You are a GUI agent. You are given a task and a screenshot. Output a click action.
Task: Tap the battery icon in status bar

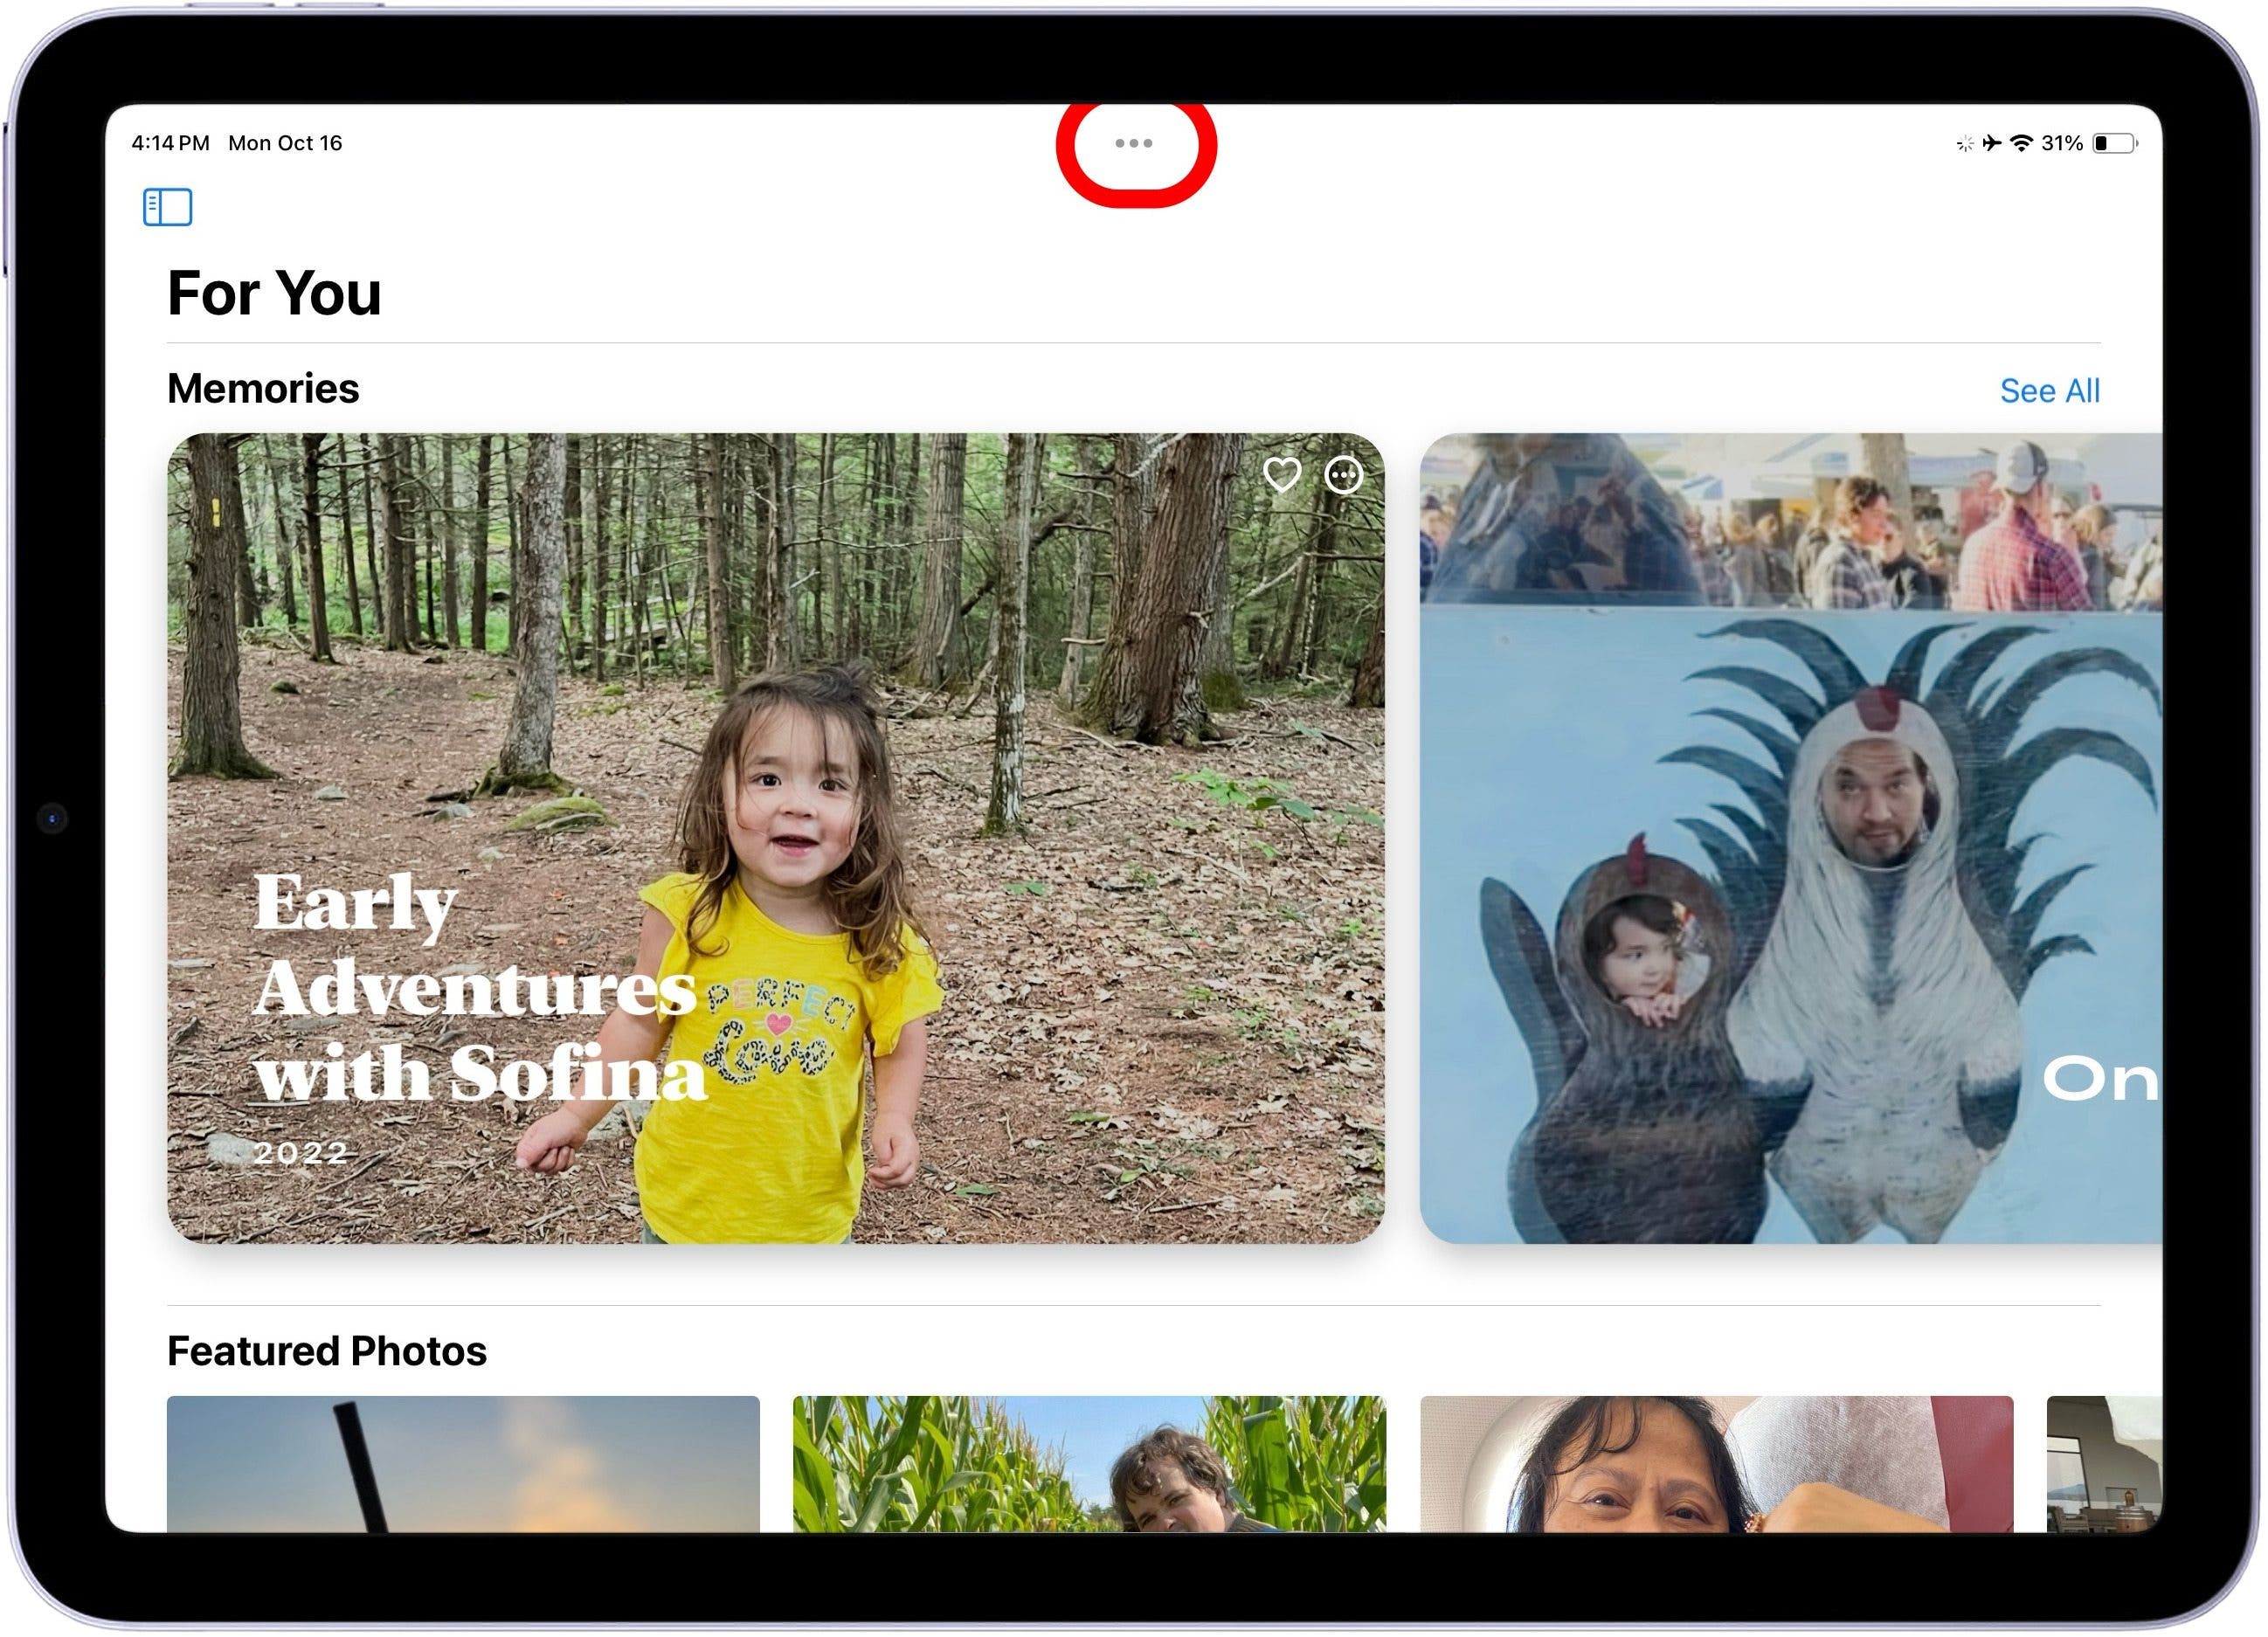click(2115, 143)
